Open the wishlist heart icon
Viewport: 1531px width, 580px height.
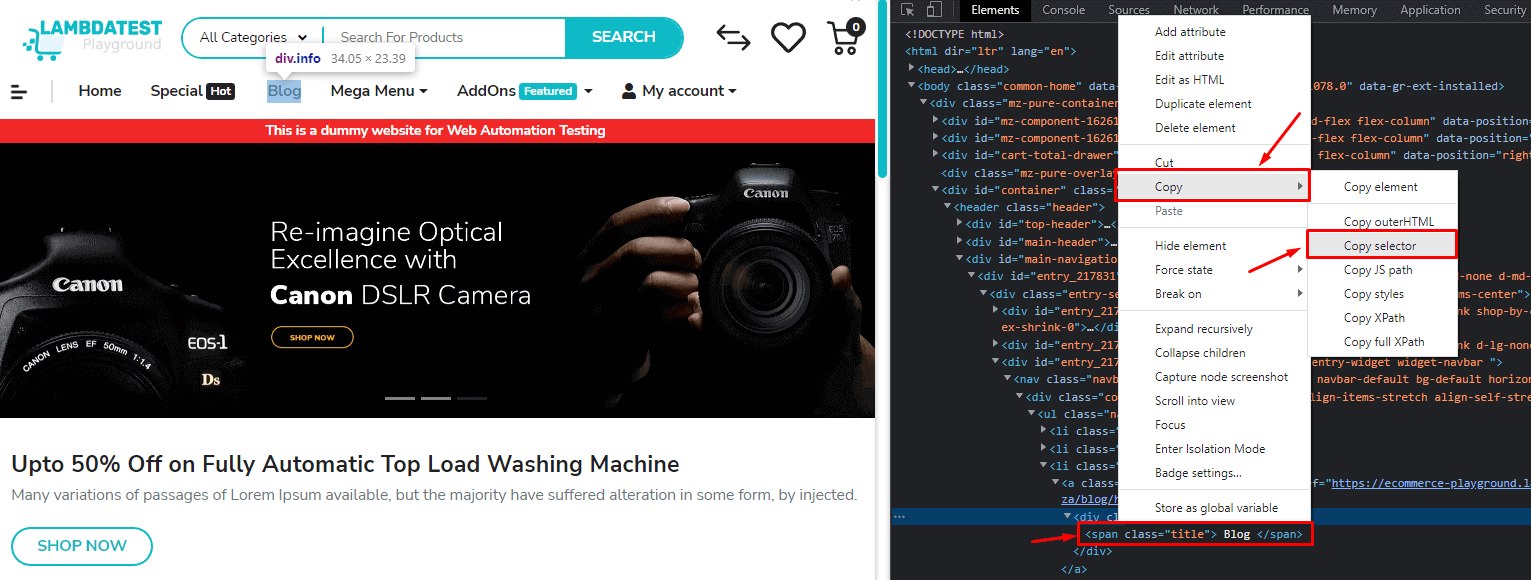click(x=788, y=37)
